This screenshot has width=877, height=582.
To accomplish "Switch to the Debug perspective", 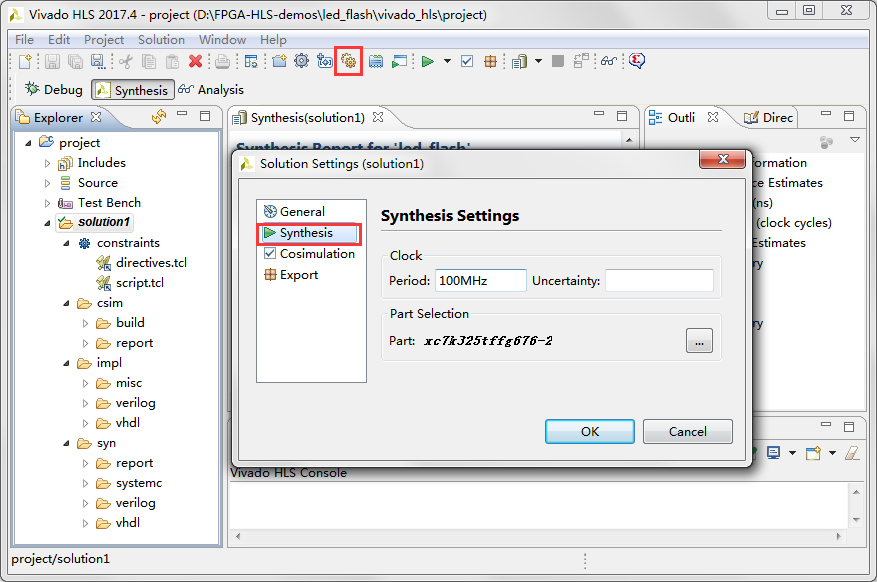I will 54,90.
